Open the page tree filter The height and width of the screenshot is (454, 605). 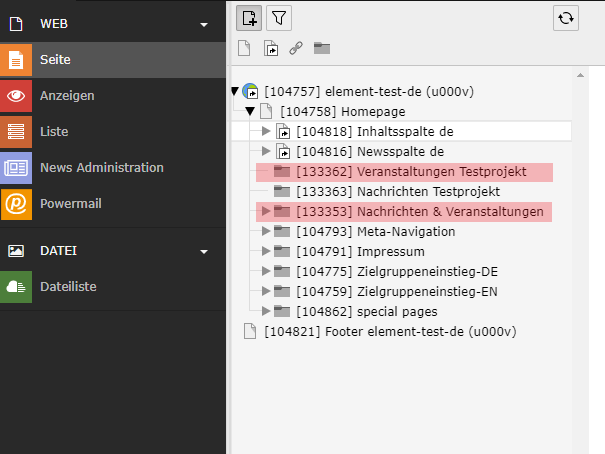point(280,17)
